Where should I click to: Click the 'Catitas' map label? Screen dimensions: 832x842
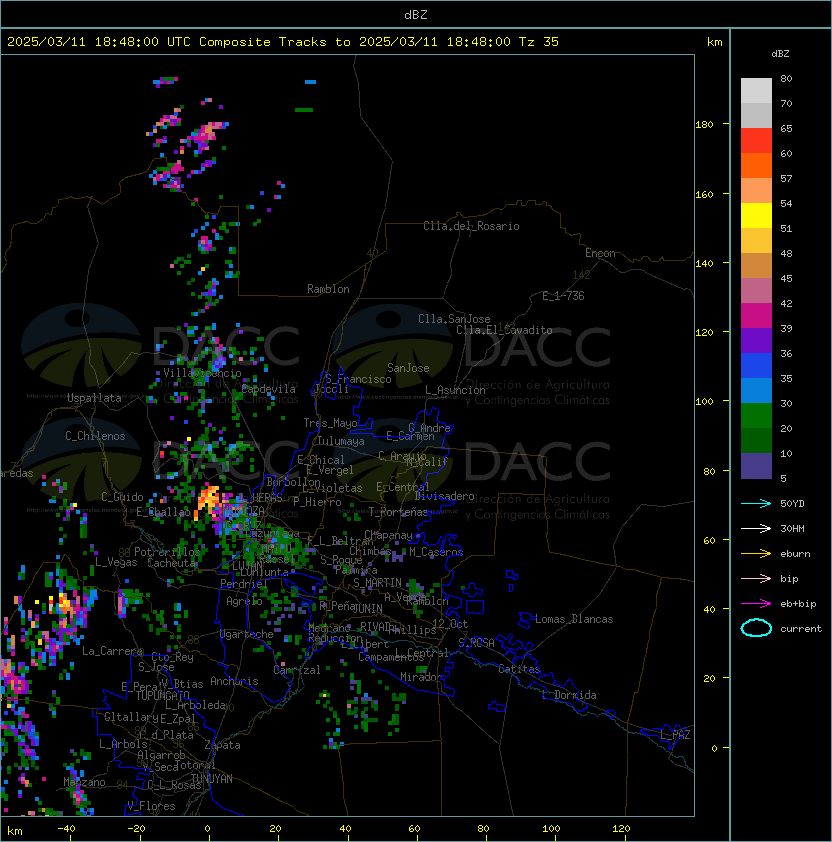(x=519, y=669)
